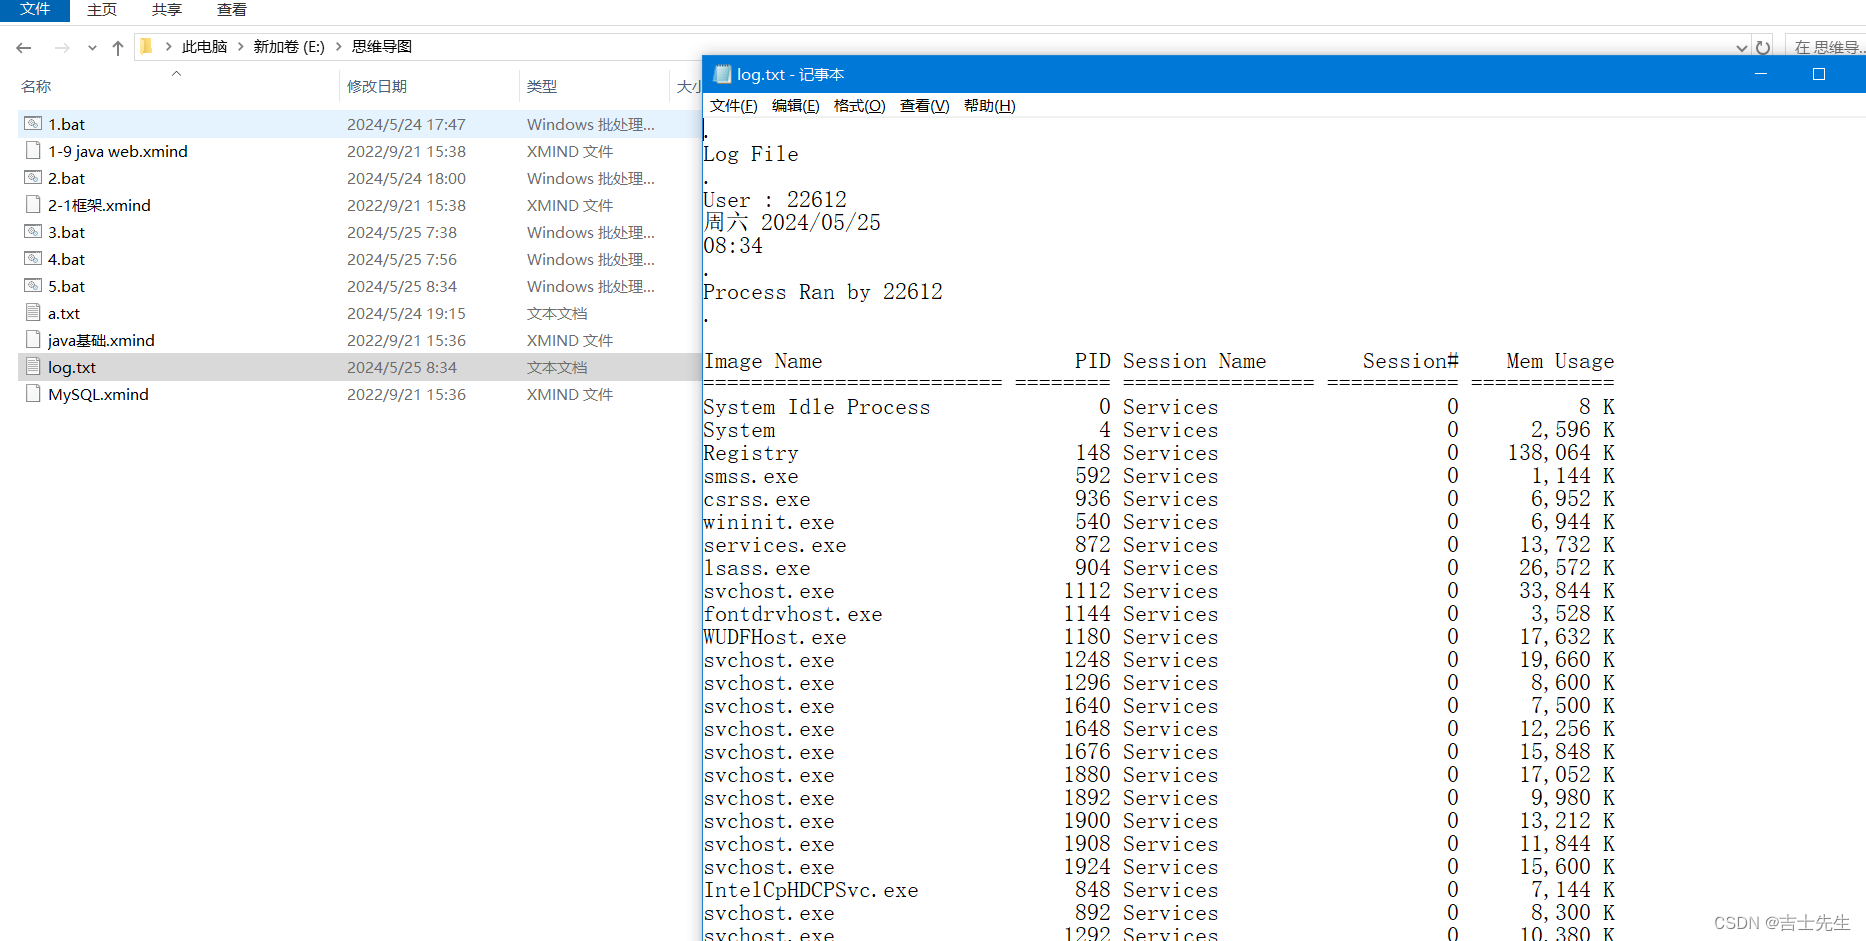Click 新加卷 (E:) in breadcrumb path
Viewport: 1866px width, 941px height.
click(289, 47)
